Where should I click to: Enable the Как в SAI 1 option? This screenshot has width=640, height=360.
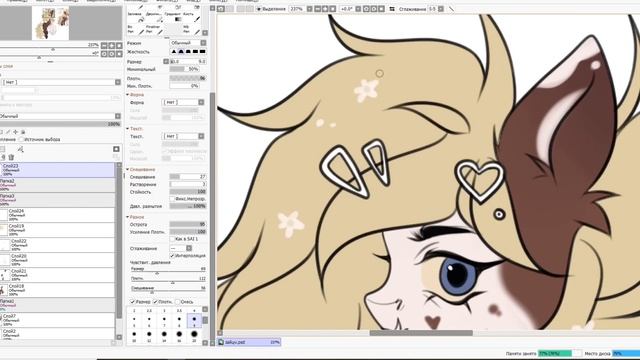pos(172,239)
